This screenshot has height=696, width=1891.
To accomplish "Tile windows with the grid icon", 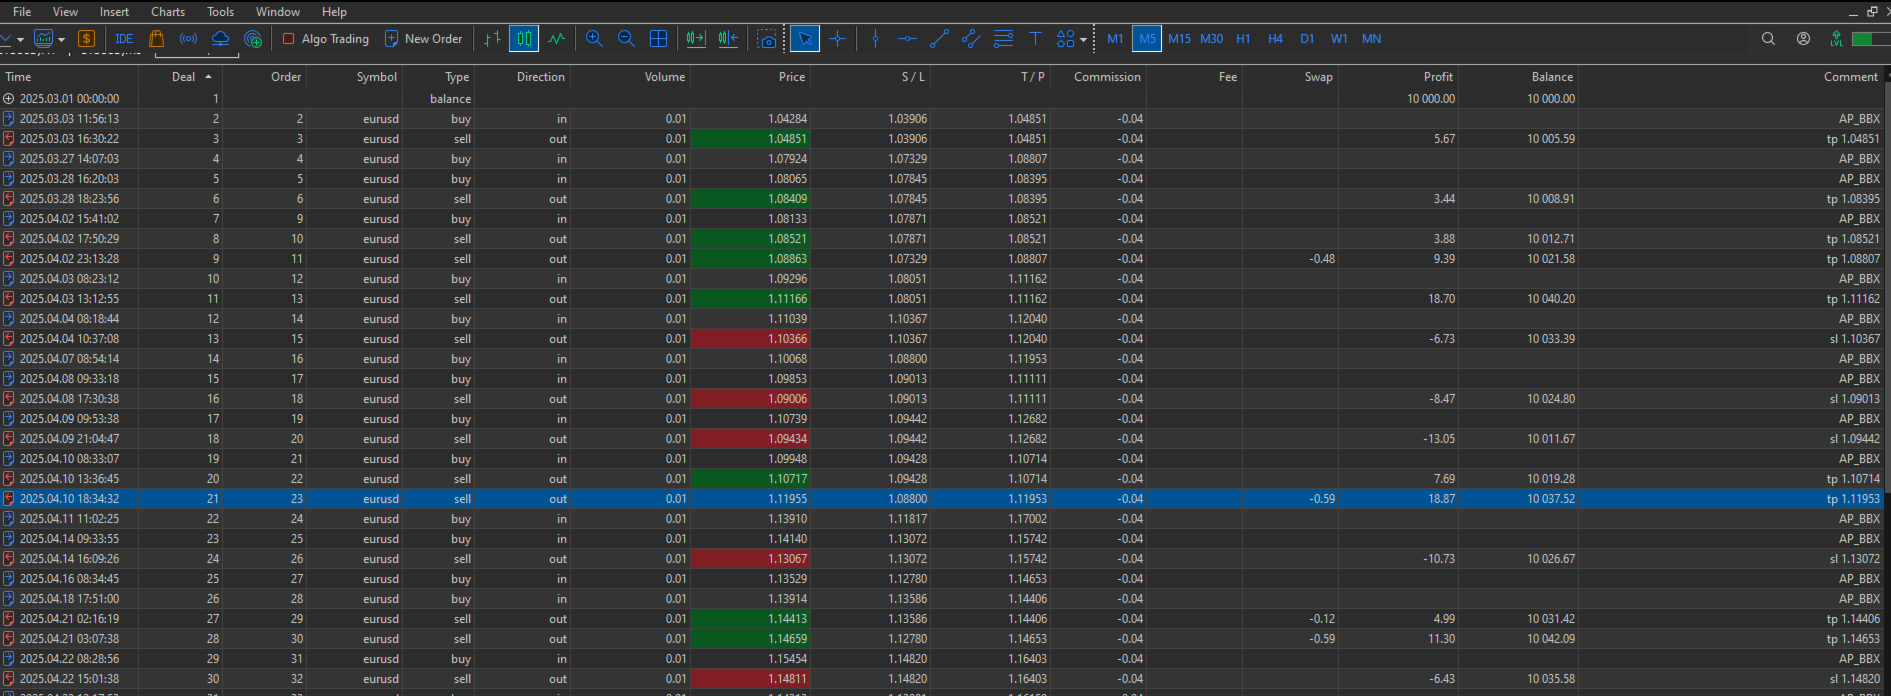I will point(658,39).
